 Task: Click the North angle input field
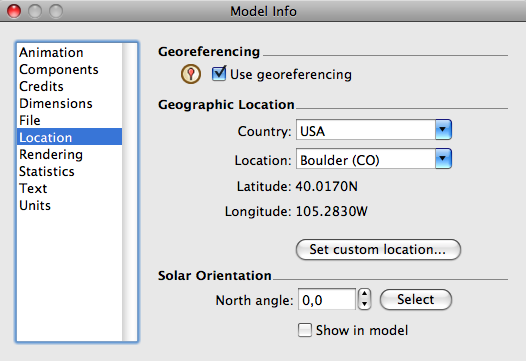tap(326, 299)
